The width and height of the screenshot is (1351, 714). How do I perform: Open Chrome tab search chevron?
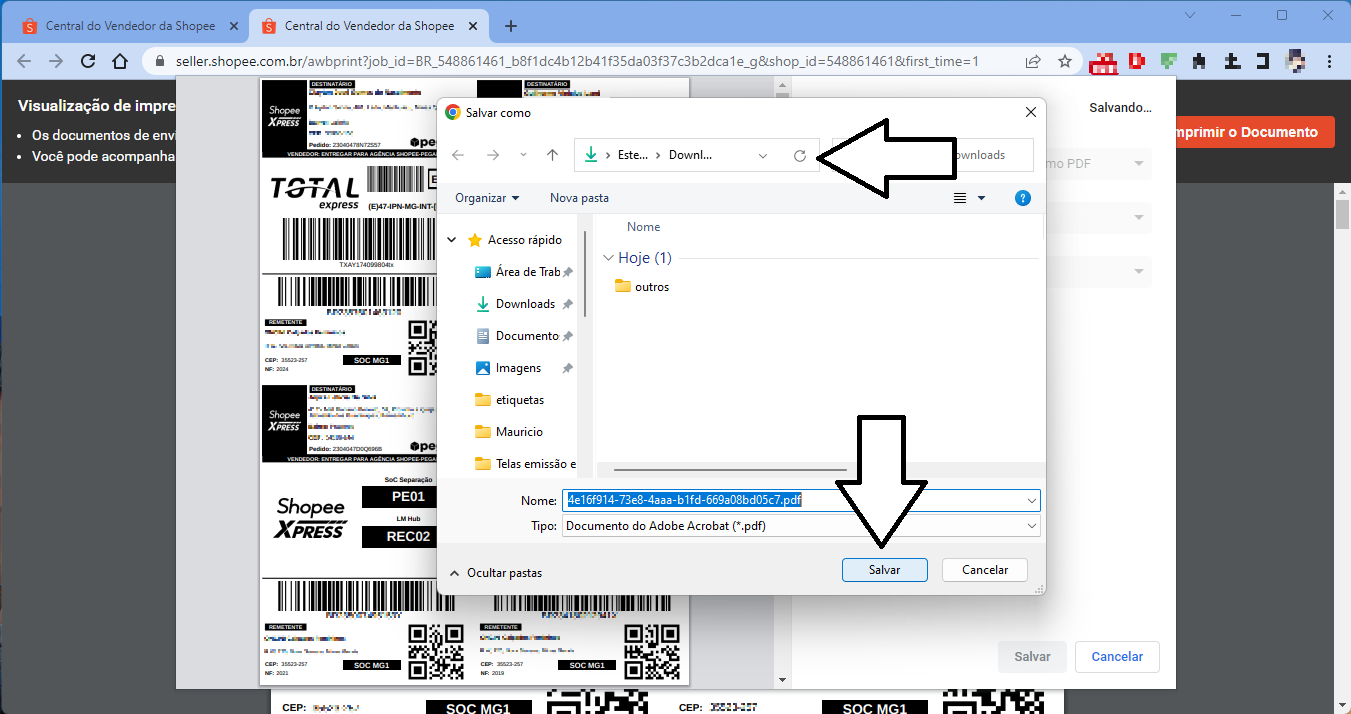point(1190,15)
